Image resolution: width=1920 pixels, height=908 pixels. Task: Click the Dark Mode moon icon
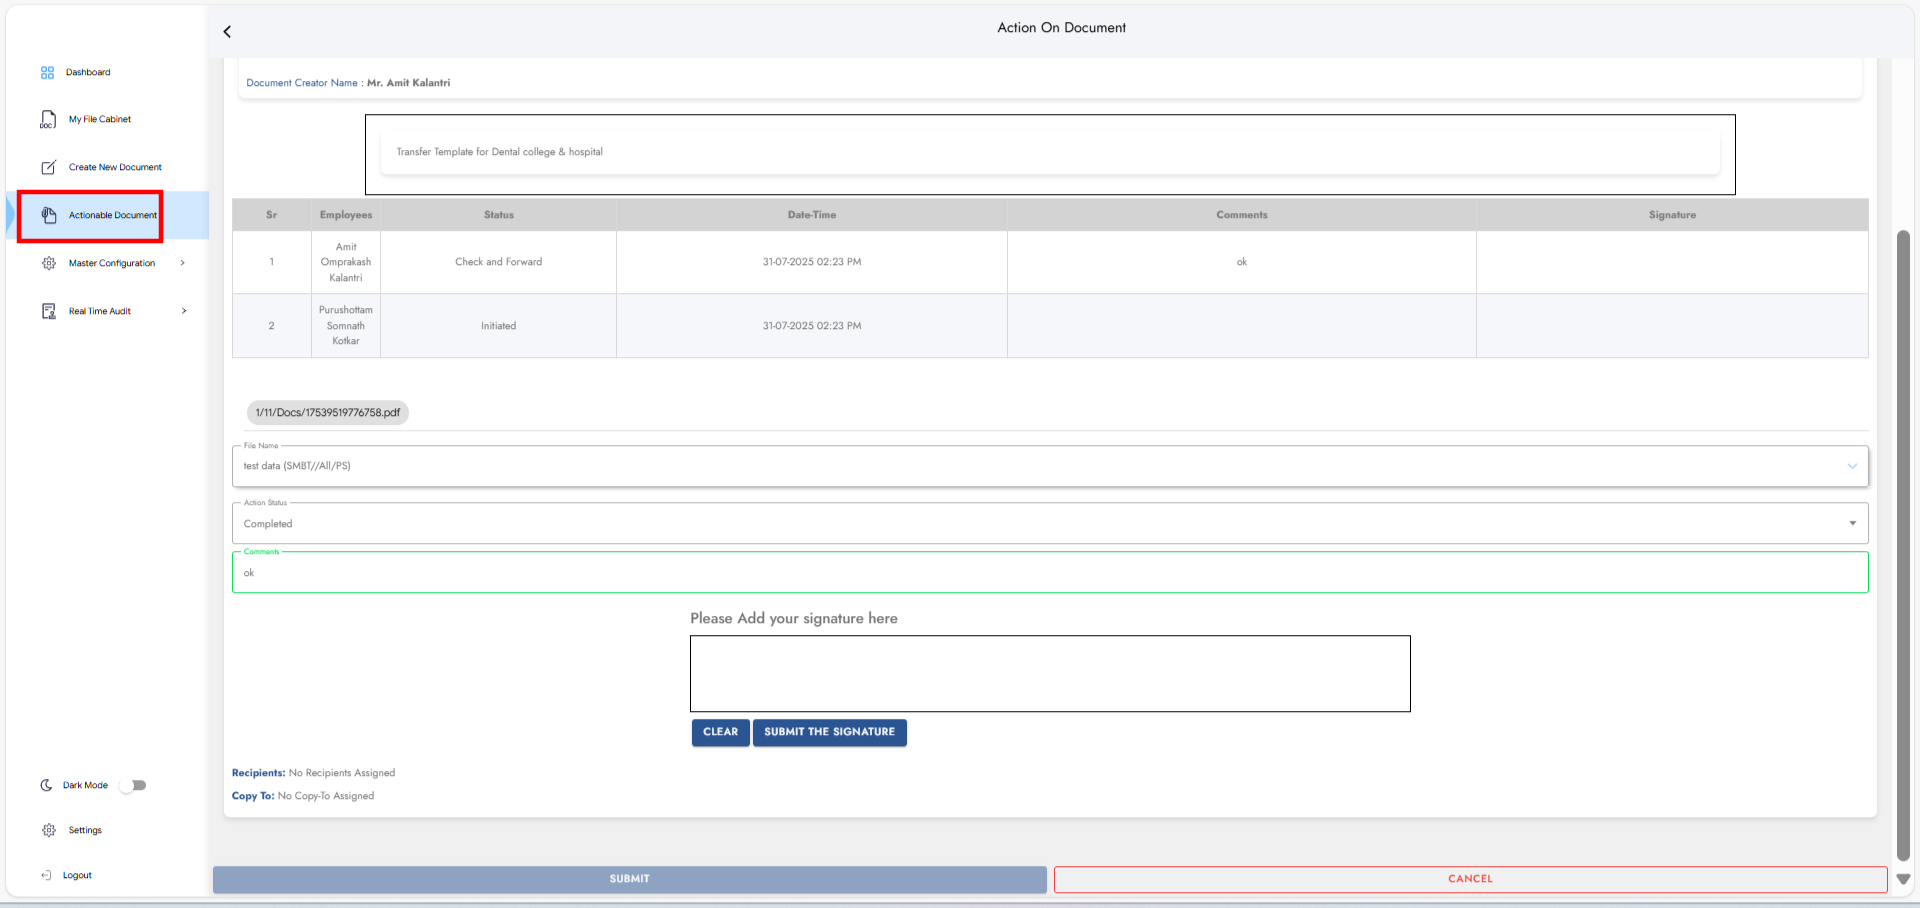coord(47,785)
